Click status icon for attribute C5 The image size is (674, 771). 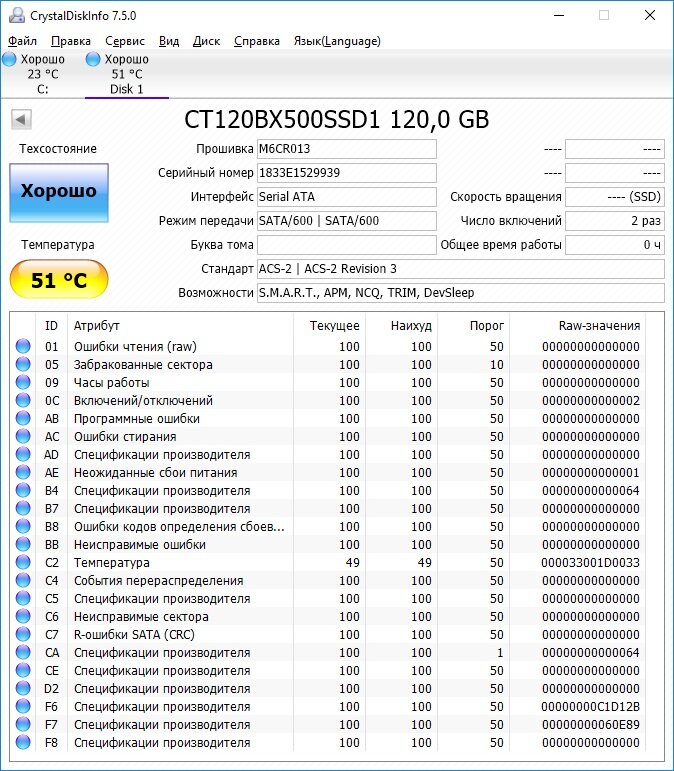23,598
